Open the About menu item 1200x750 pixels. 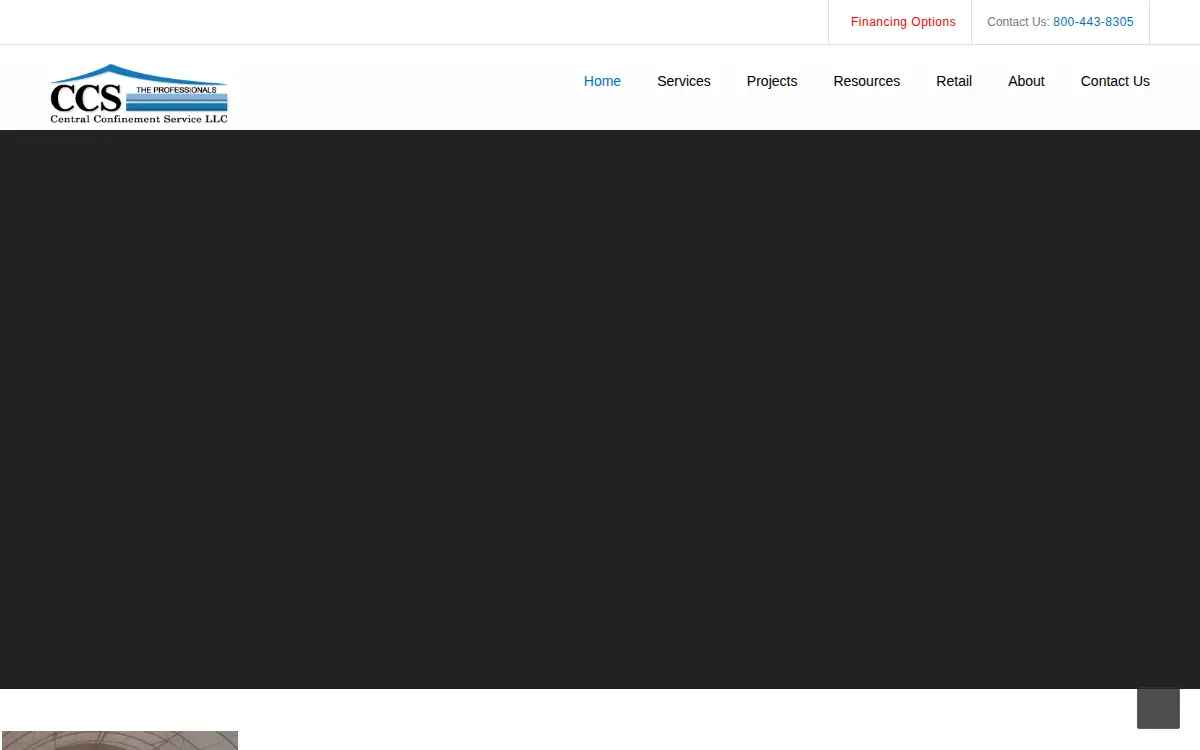tap(1026, 81)
